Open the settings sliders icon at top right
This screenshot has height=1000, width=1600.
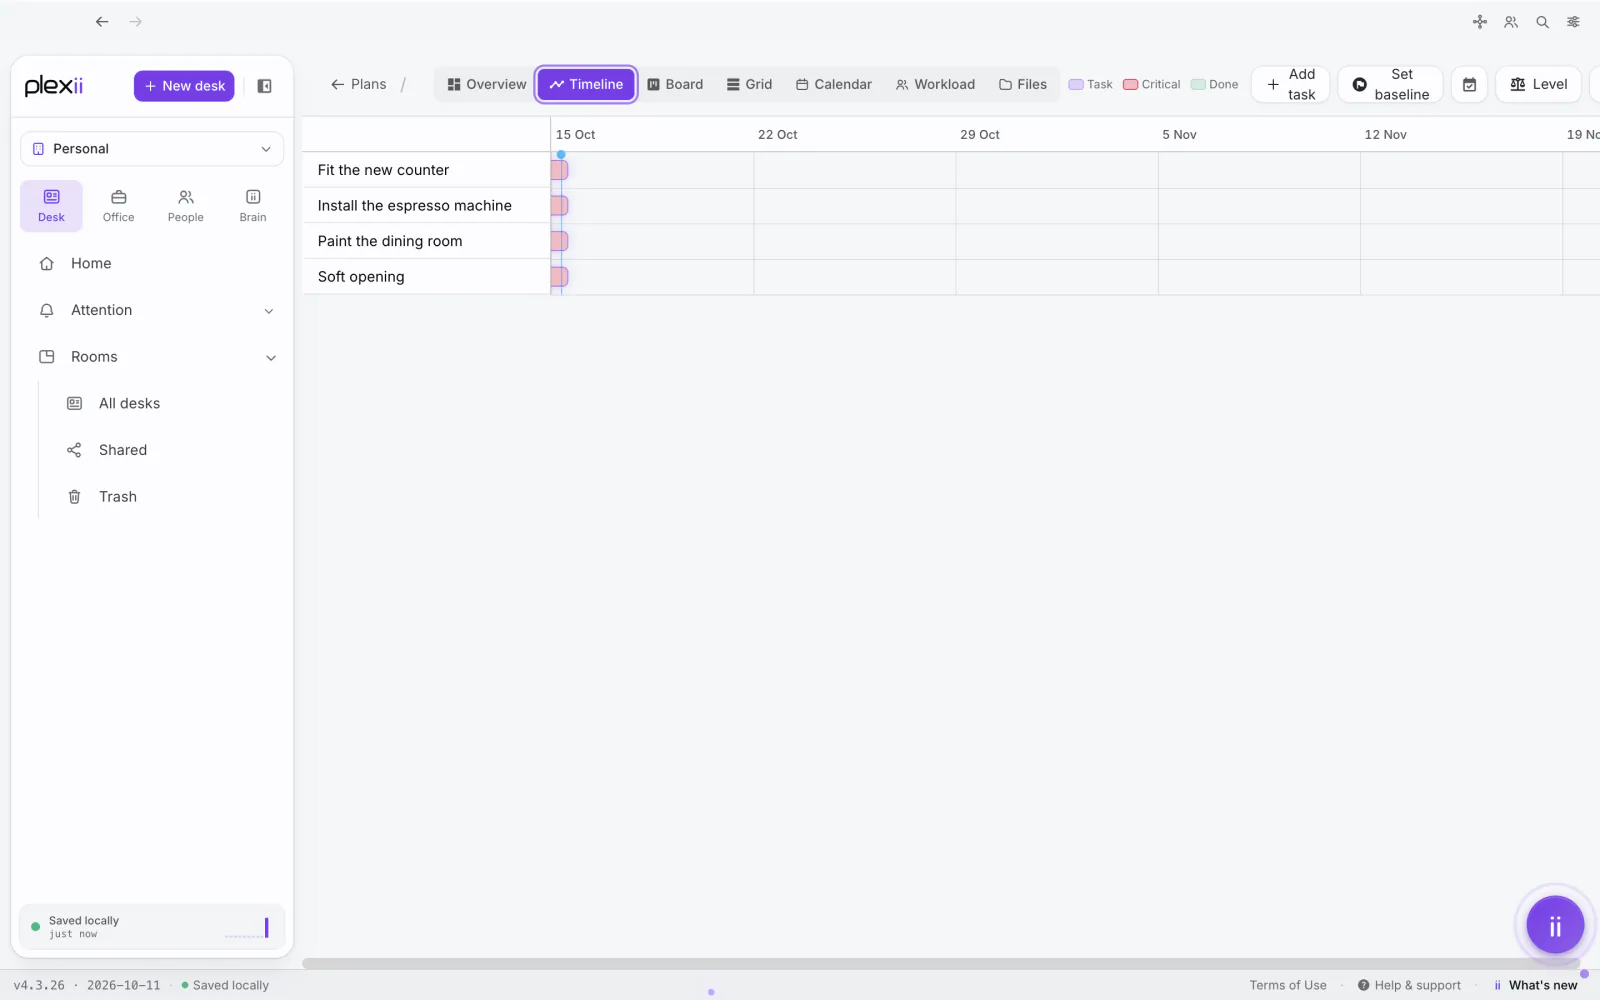point(1573,22)
